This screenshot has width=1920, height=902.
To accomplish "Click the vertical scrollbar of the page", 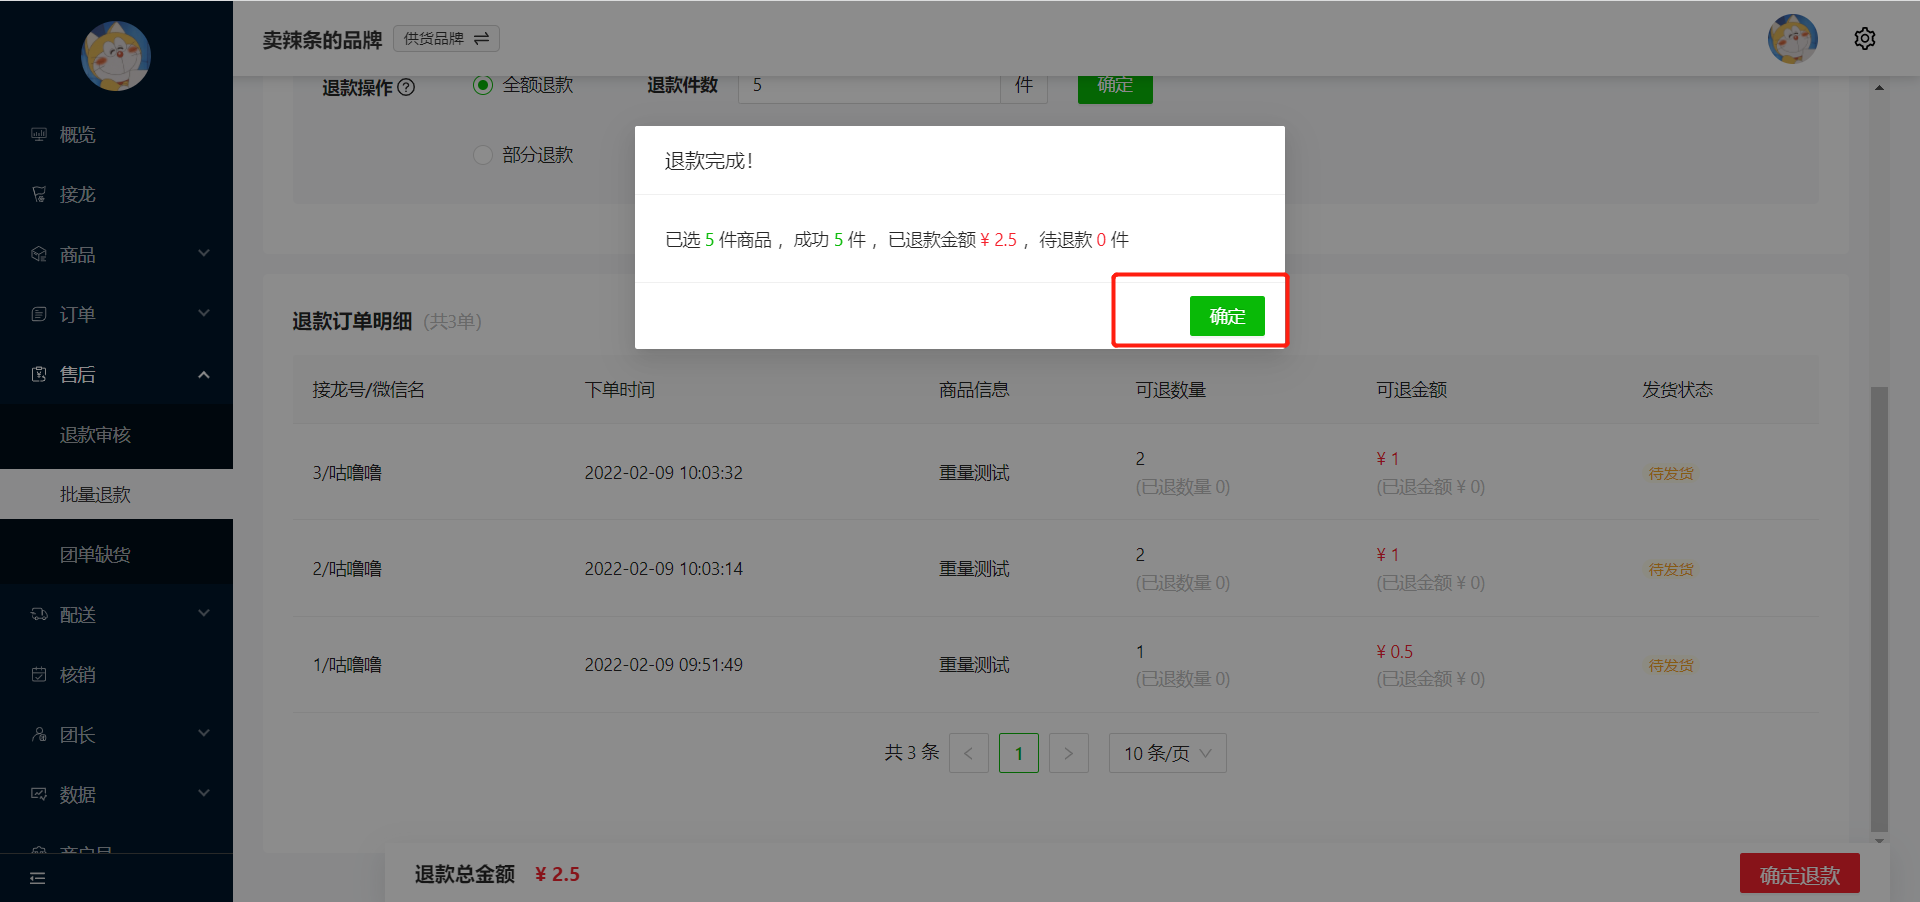I will 1879,608.
